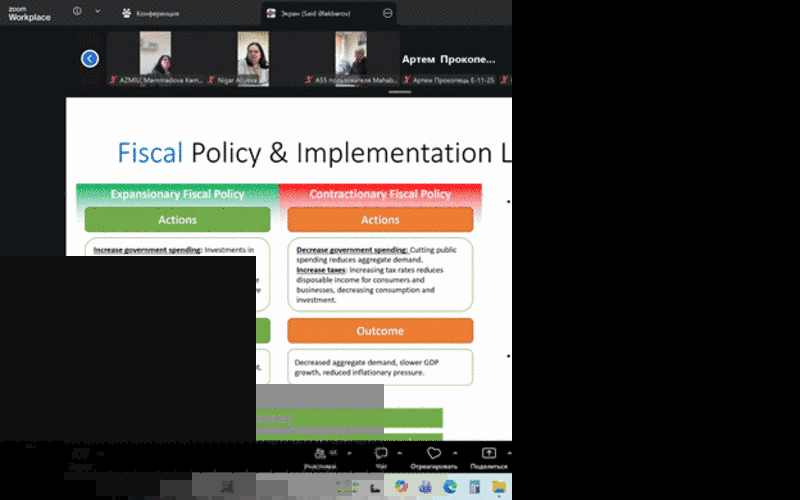Viewport: 800px width, 500px height.
Task: Click the Share screen (Поделиться) icon
Action: pos(488,454)
